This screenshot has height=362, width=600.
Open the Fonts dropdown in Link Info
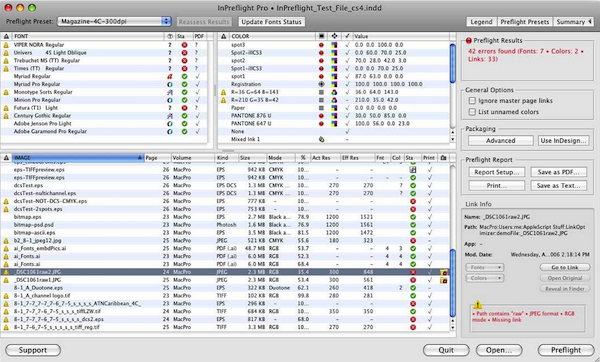click(x=484, y=267)
